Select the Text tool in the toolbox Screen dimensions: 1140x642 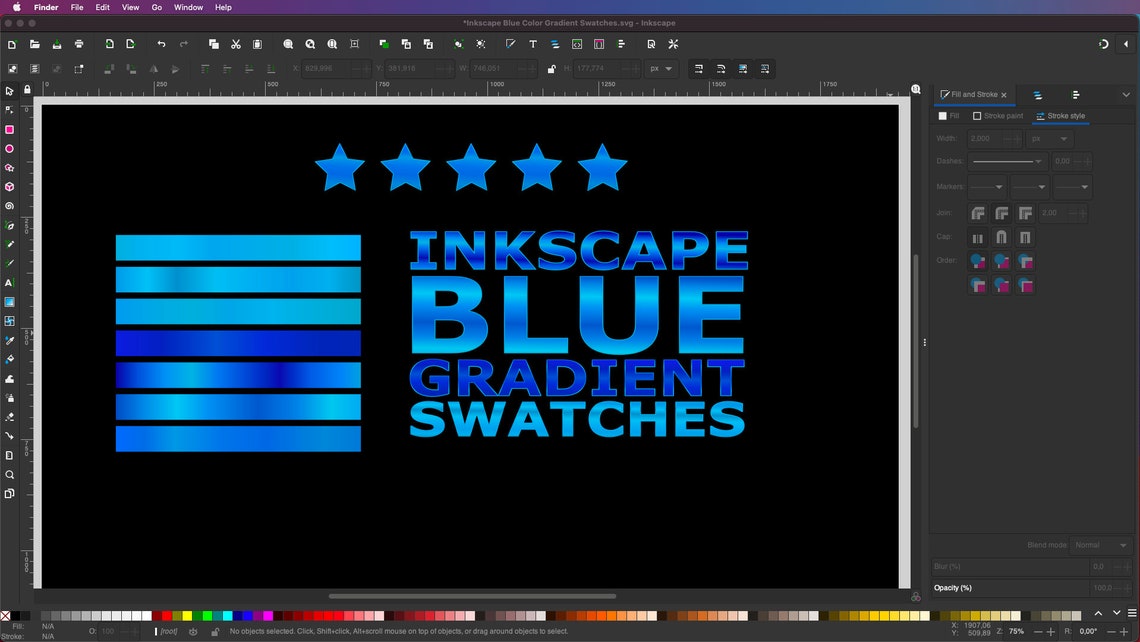coord(10,284)
